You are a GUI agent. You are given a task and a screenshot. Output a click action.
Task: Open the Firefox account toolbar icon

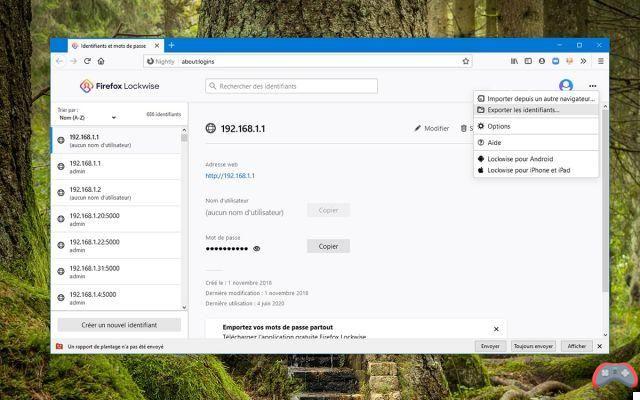click(x=542, y=61)
